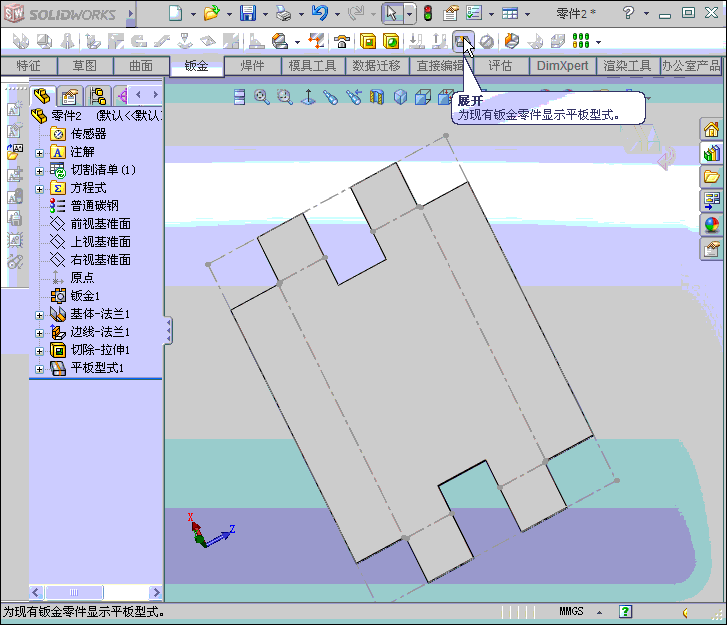The width and height of the screenshot is (727, 625).
Task: Expand the 边线-法兰1 feature
Action: tap(39, 333)
